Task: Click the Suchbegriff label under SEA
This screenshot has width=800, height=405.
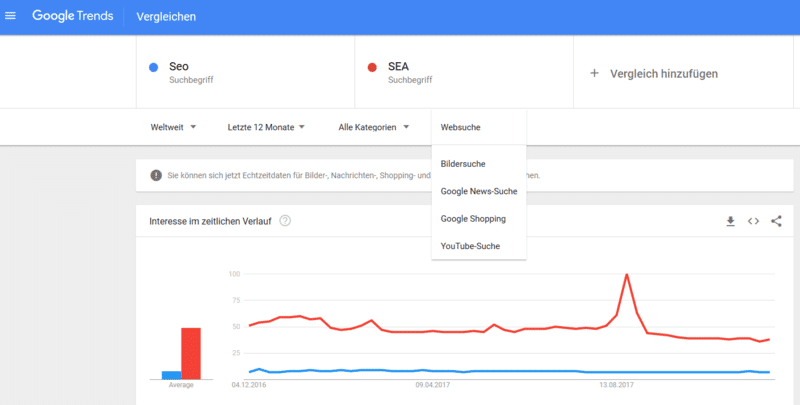Action: [410, 80]
